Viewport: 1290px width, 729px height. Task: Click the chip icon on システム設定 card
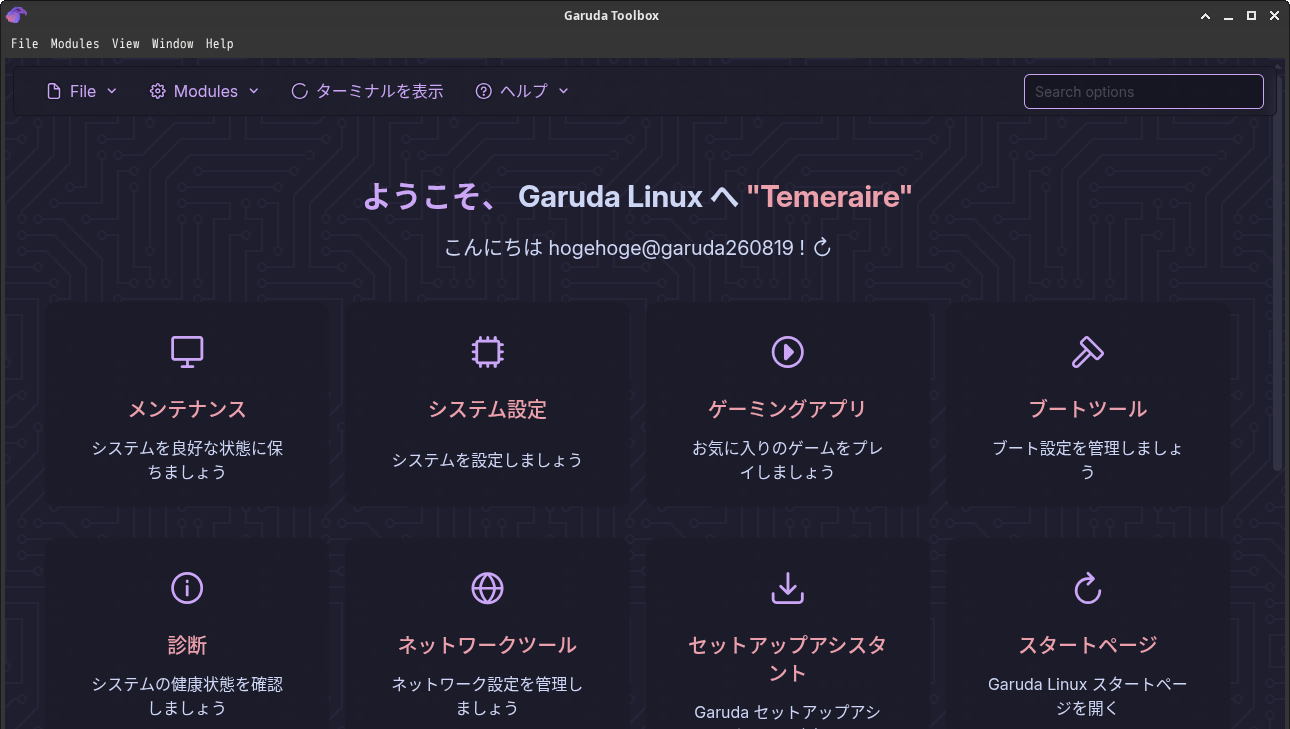[487, 351]
